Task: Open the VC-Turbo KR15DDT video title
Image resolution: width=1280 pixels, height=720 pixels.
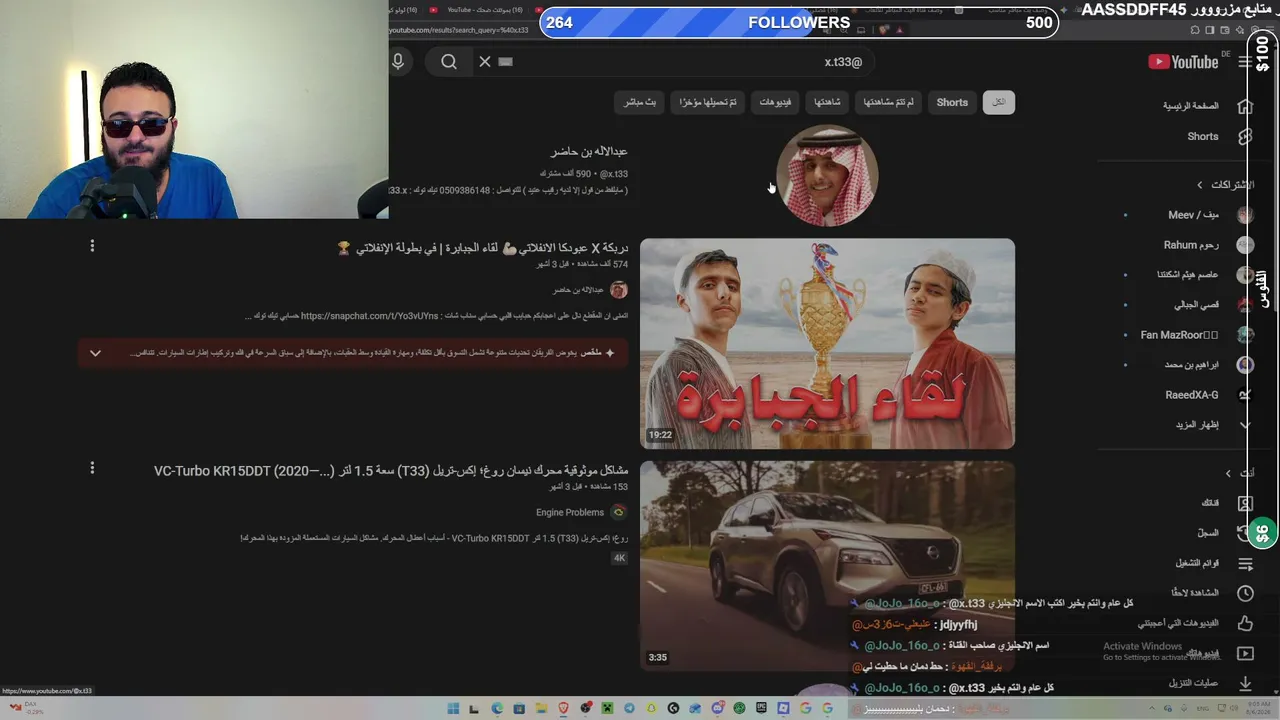Action: 391,471
